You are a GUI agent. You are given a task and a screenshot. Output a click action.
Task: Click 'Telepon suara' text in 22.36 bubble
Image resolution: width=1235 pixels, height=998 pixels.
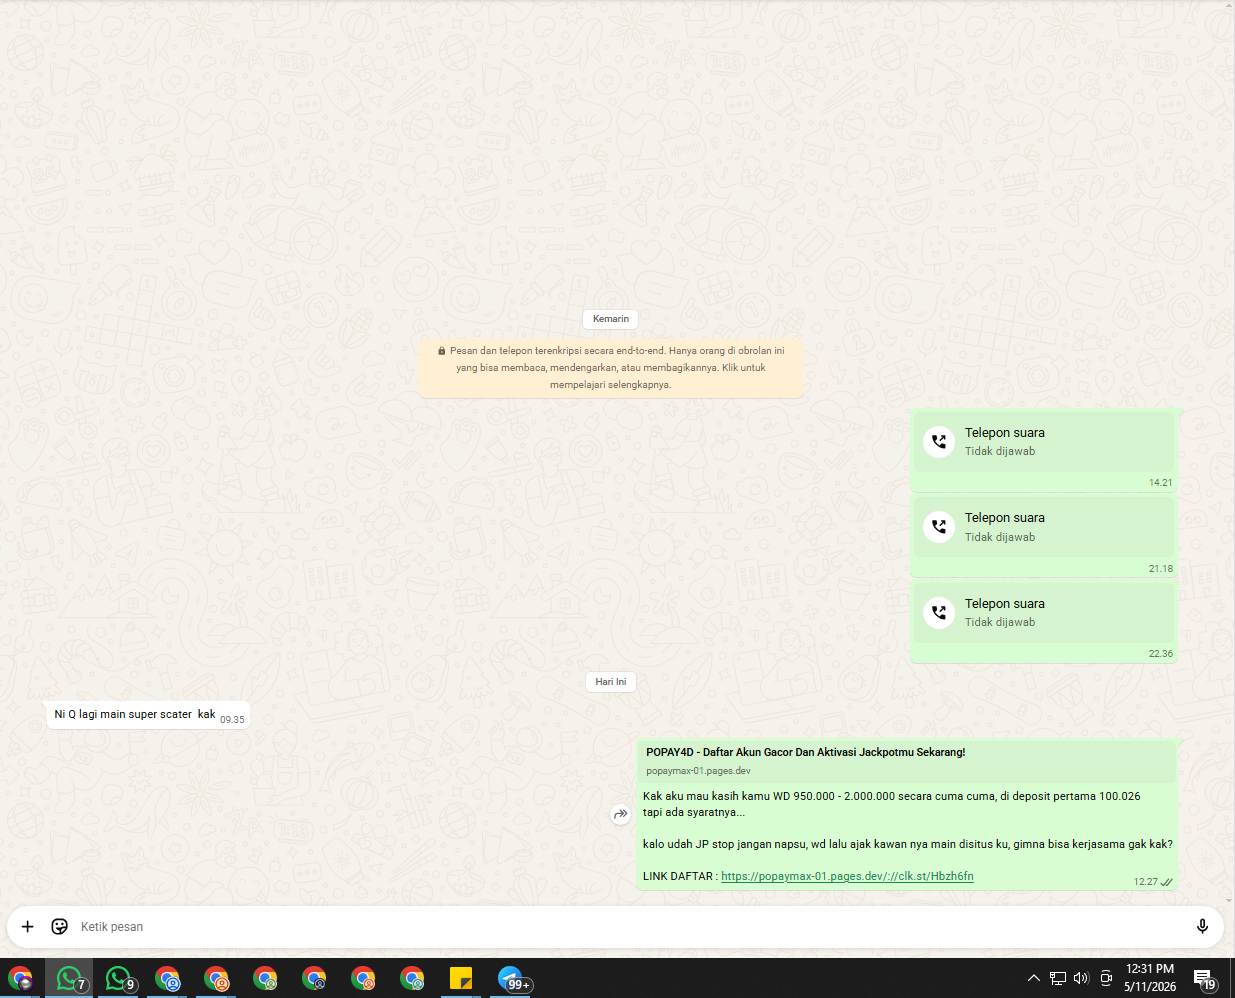(x=1004, y=604)
